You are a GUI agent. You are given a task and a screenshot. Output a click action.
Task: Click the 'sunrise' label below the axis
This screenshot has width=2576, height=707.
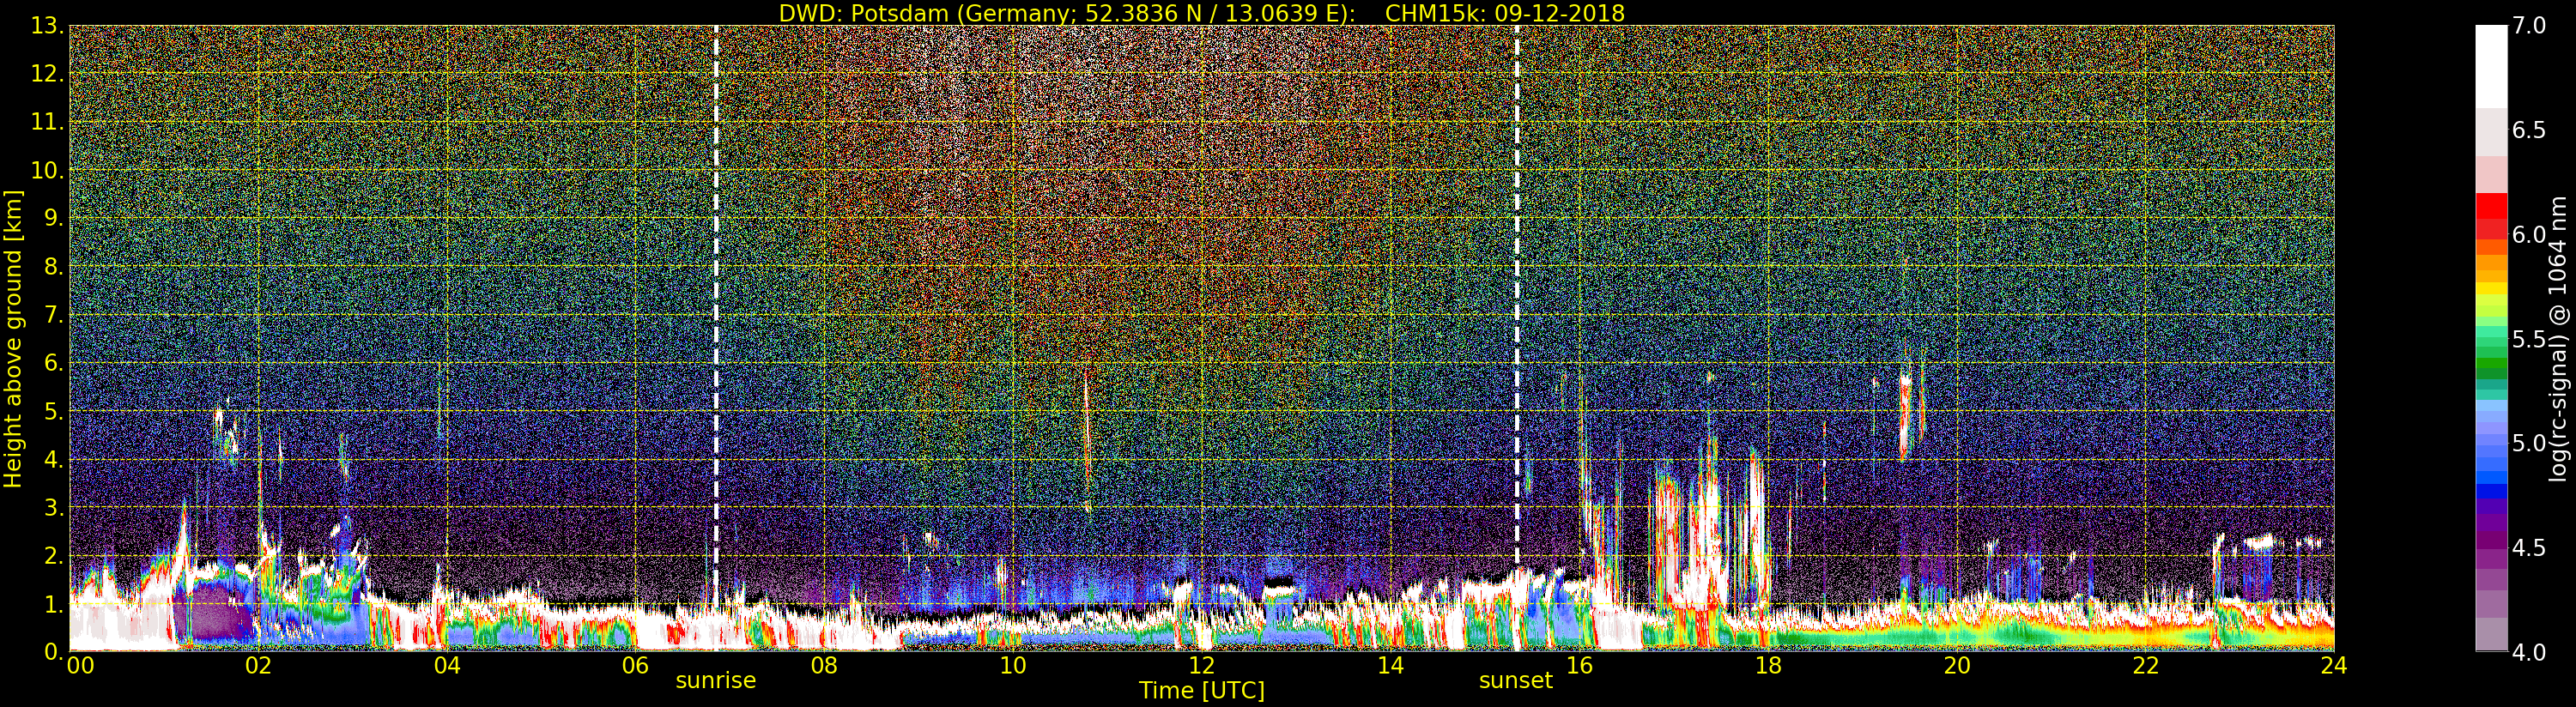tap(716, 681)
